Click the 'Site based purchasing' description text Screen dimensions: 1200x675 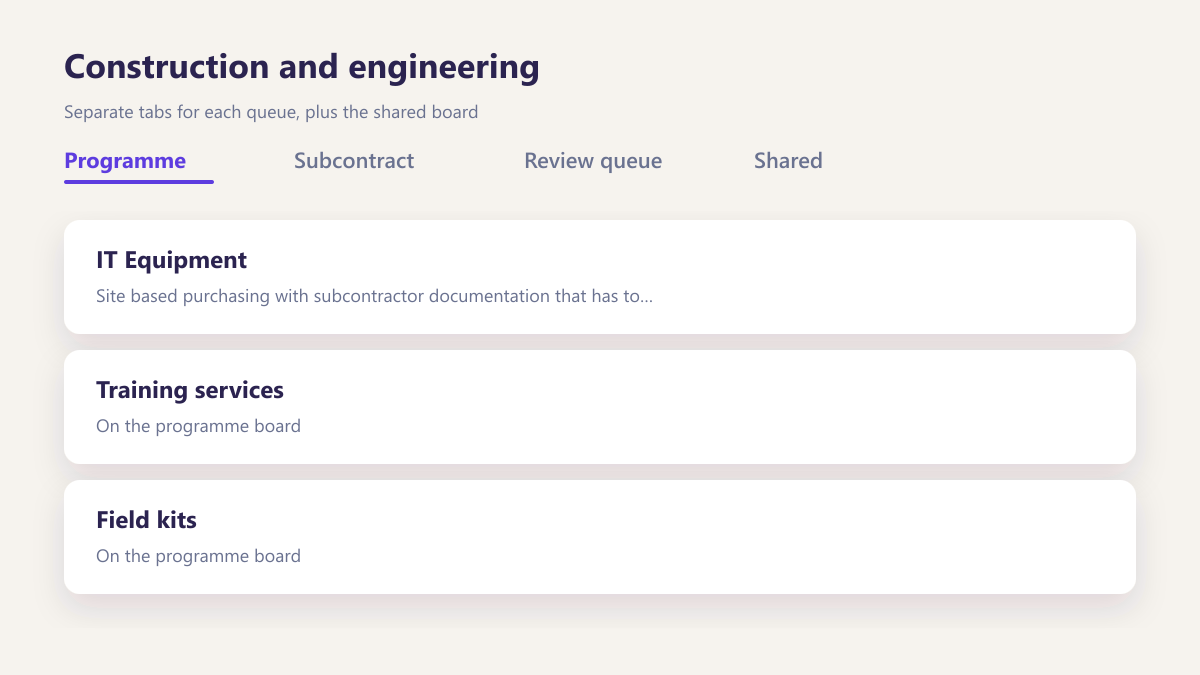click(375, 297)
